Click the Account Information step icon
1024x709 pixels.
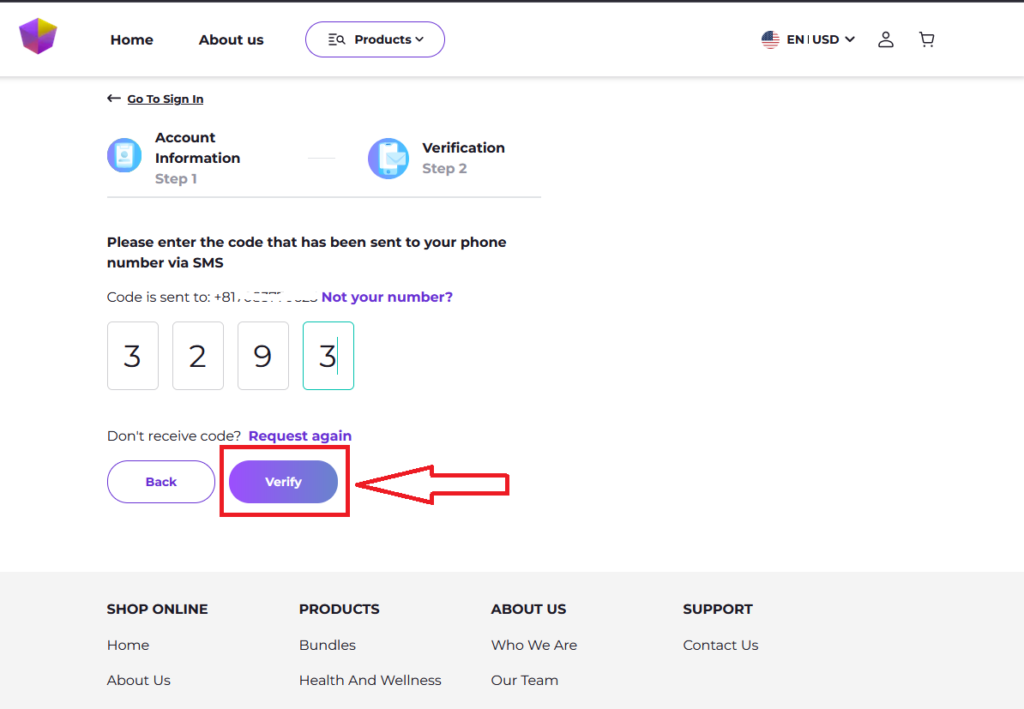pyautogui.click(x=125, y=156)
